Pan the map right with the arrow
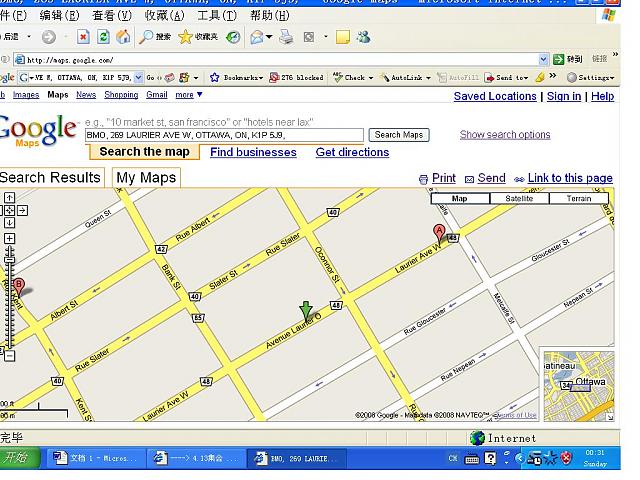 point(21,210)
